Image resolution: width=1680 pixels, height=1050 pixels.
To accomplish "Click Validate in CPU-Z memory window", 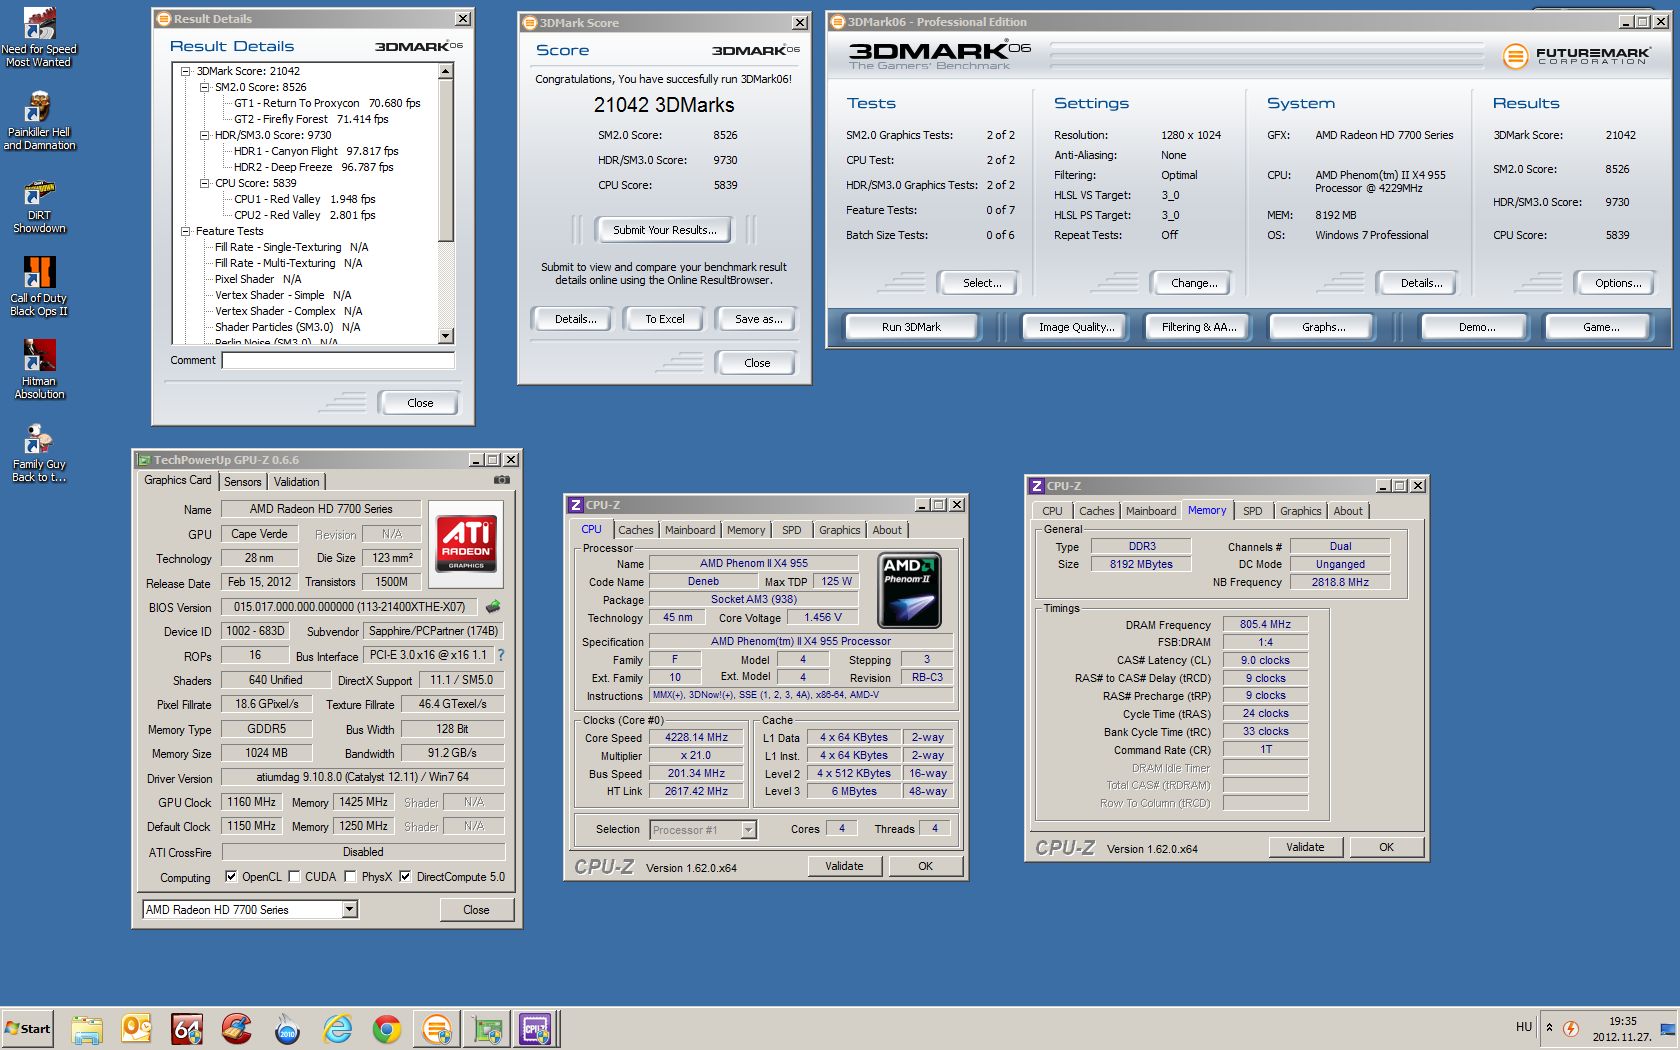I will (x=1305, y=847).
